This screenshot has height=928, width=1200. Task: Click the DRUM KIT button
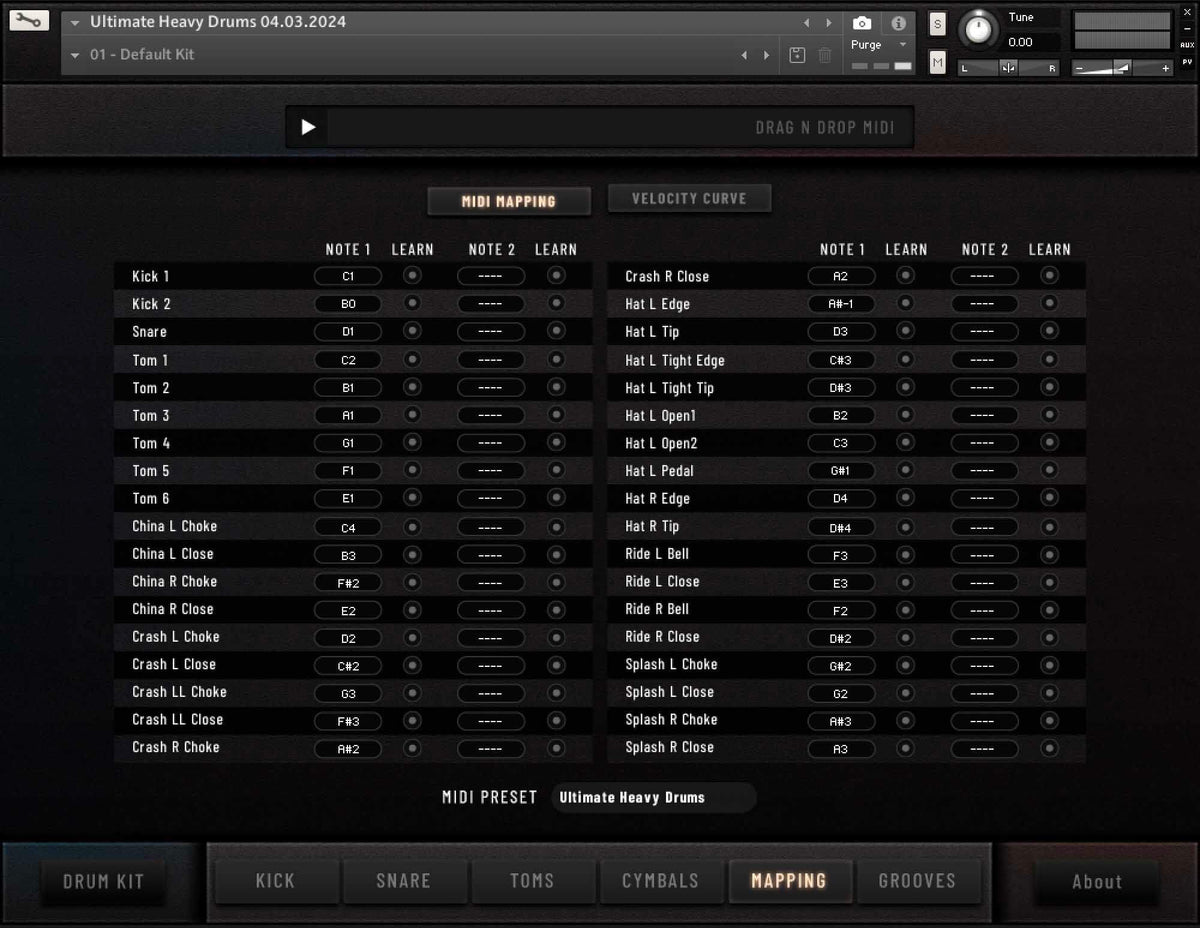click(x=103, y=882)
